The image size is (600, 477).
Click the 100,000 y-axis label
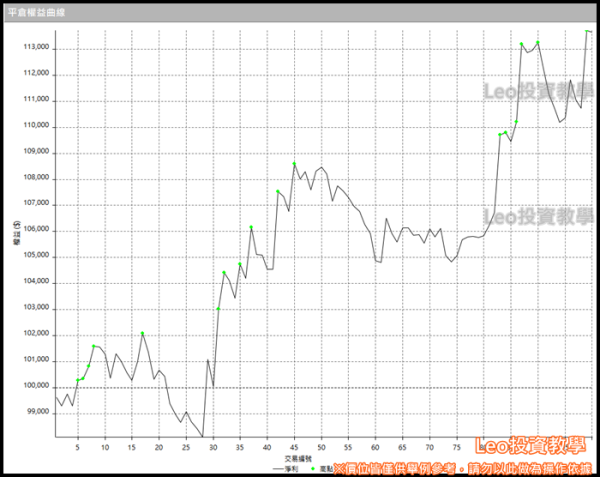37,386
